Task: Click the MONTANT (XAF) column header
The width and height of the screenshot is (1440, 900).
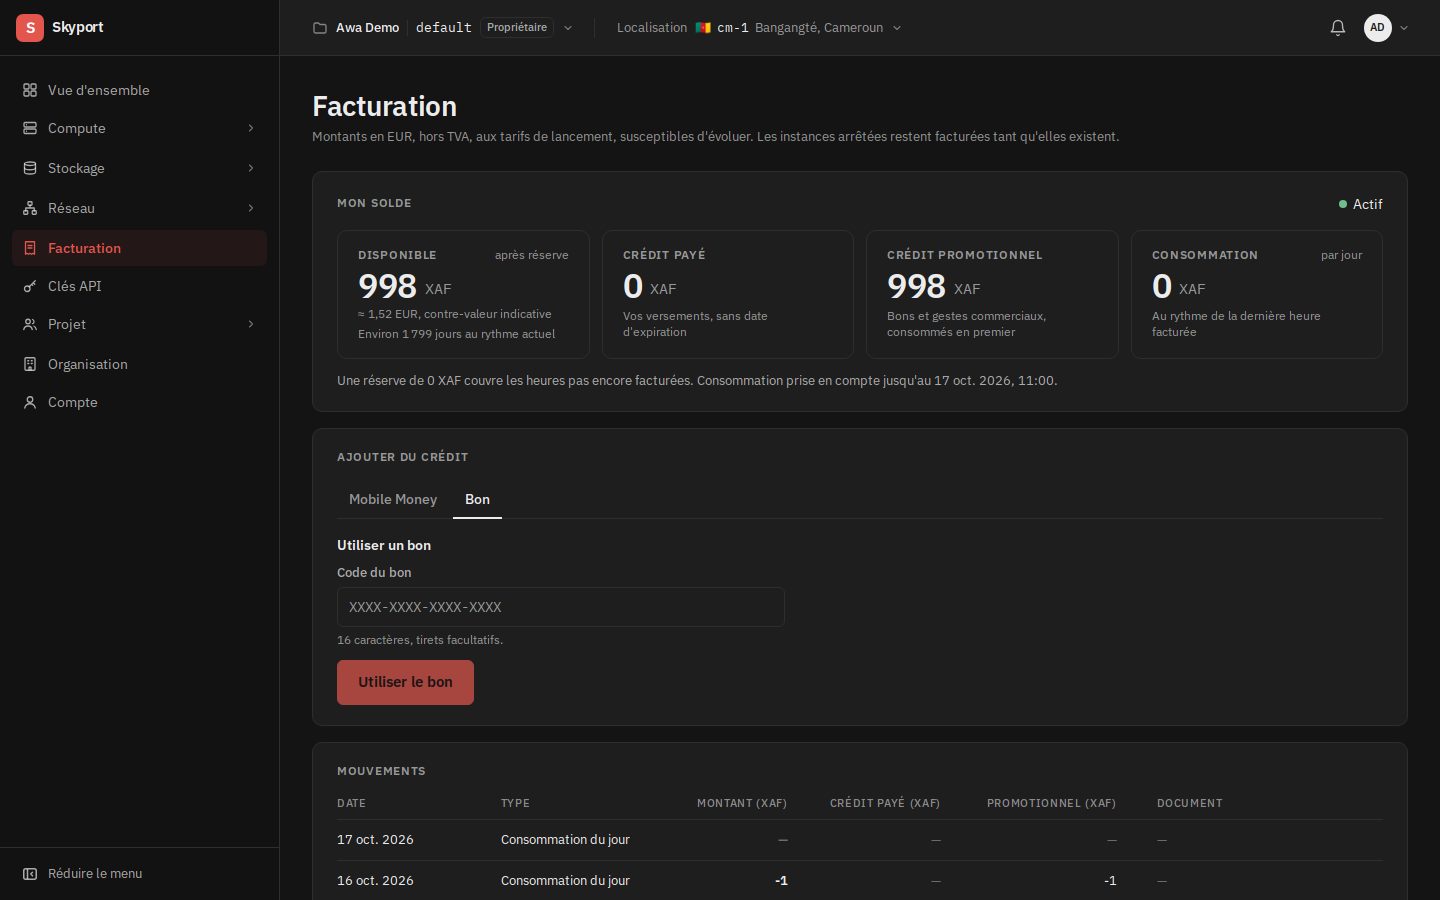Action: pos(742,803)
